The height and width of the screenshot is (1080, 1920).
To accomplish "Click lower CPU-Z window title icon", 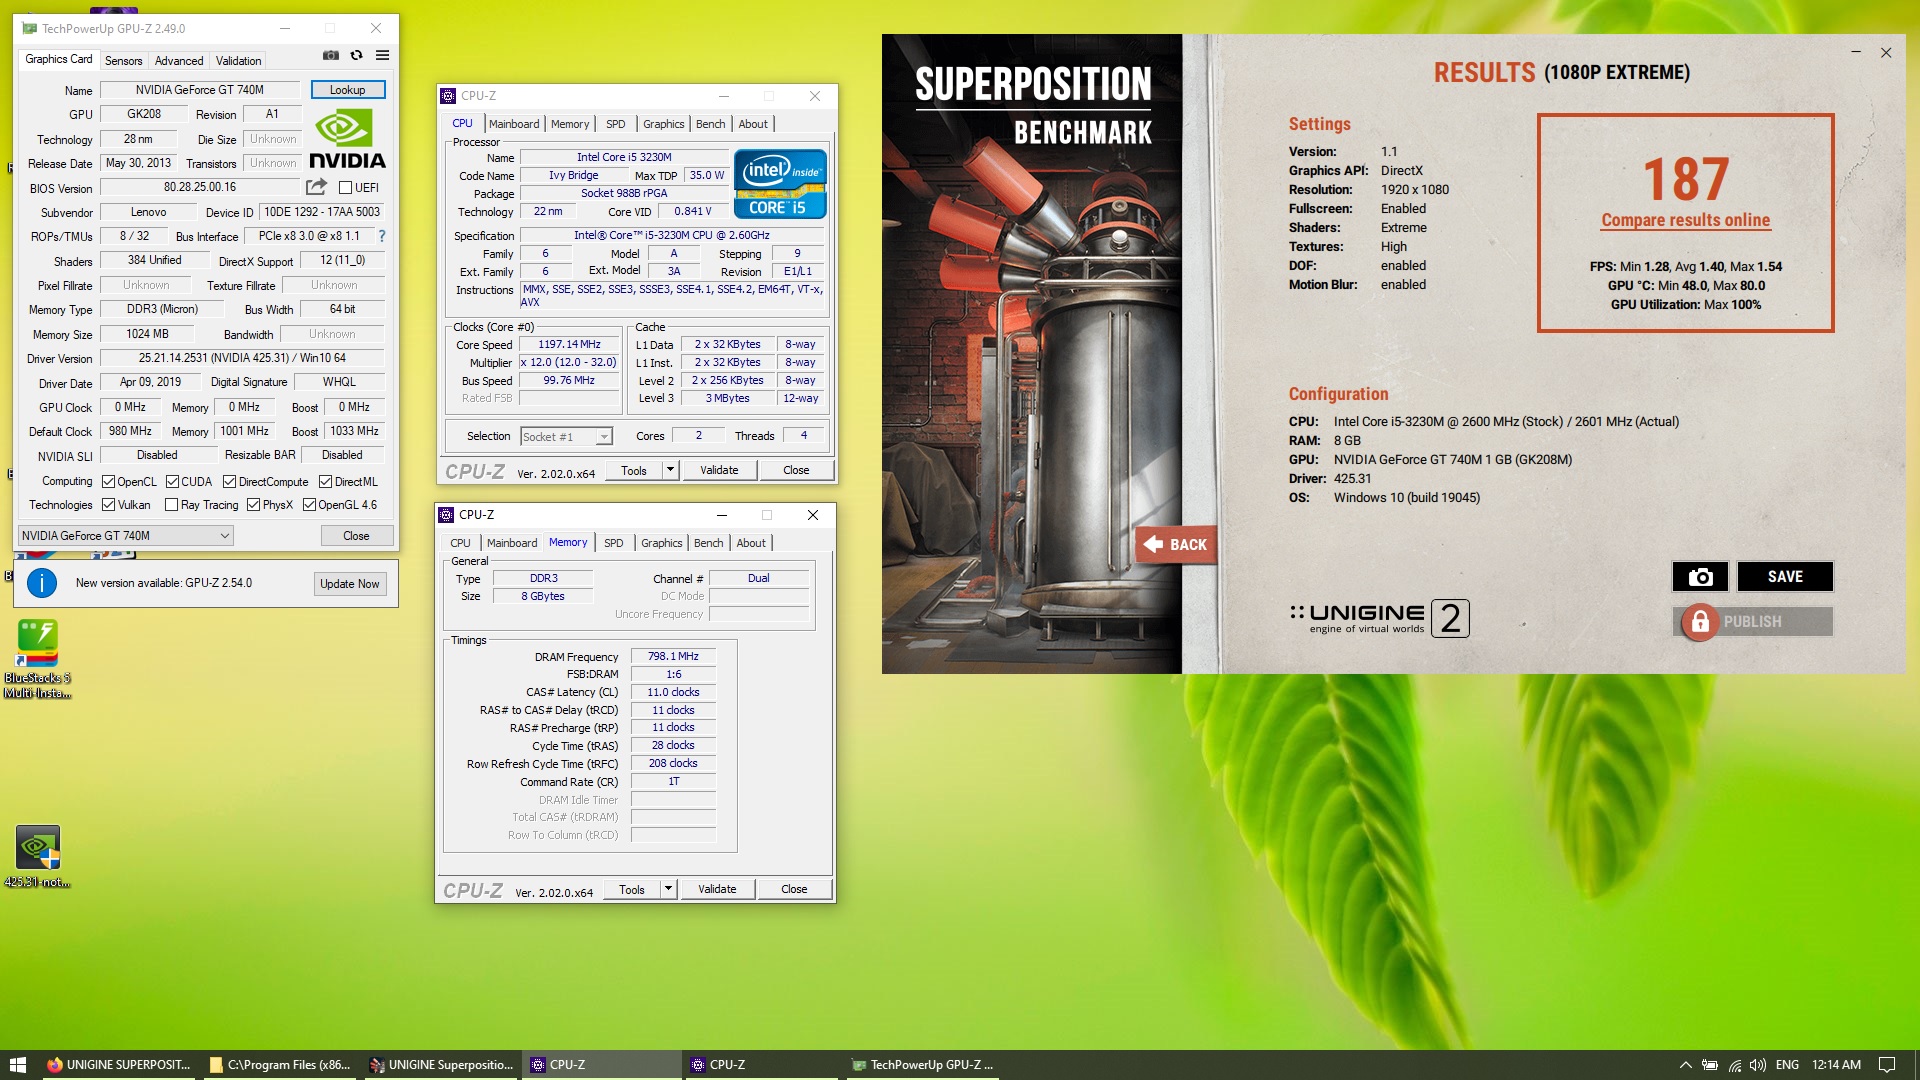I will 446,515.
